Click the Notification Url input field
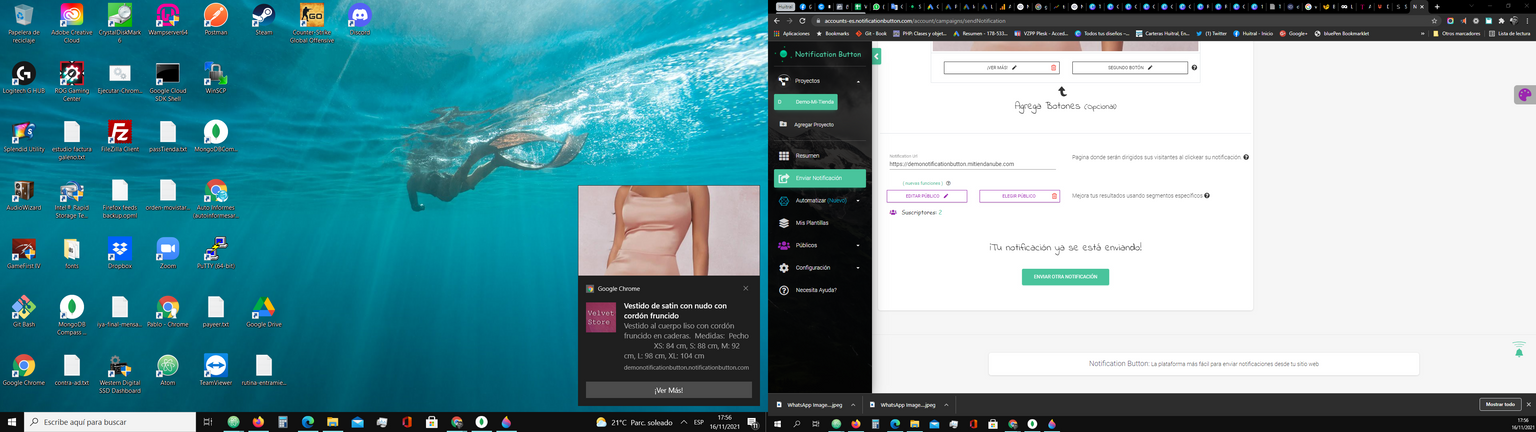Screen dimensions: 1536x432 coord(971,164)
